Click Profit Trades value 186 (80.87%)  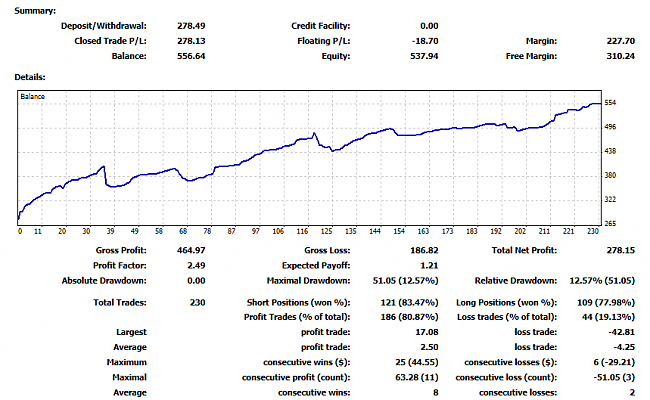click(409, 317)
